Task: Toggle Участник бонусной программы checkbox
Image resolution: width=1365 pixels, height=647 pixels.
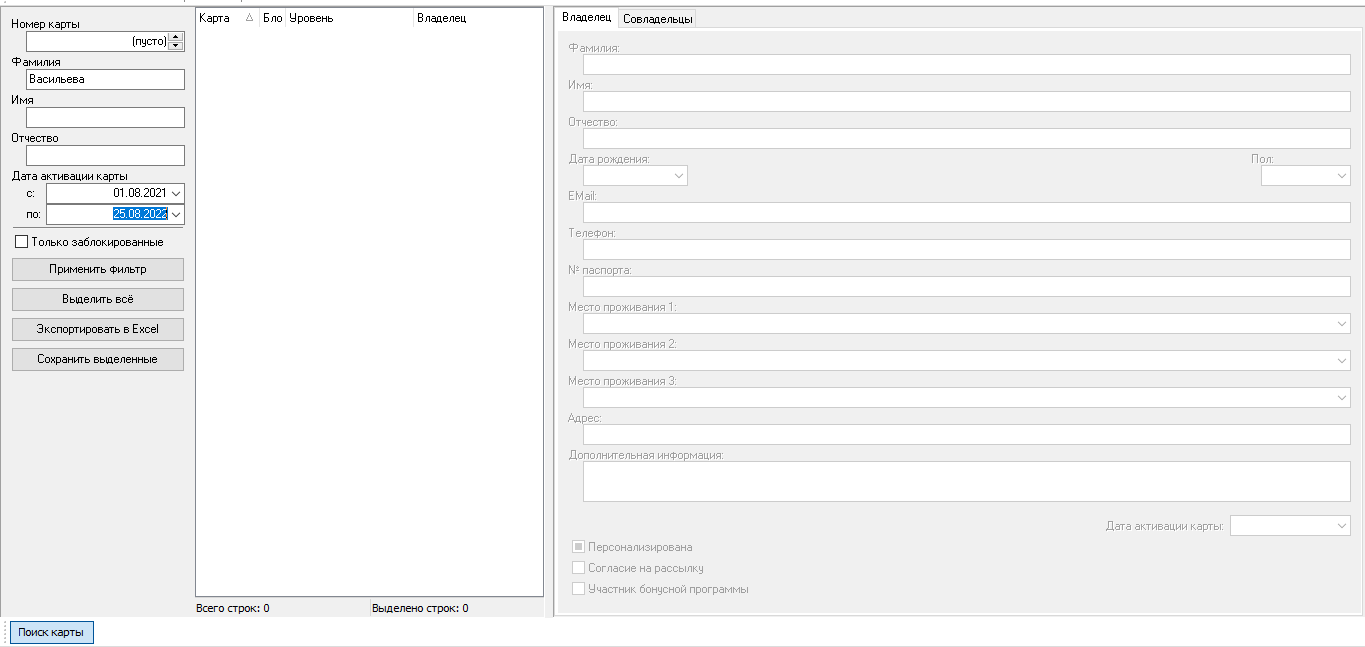Action: pos(578,589)
